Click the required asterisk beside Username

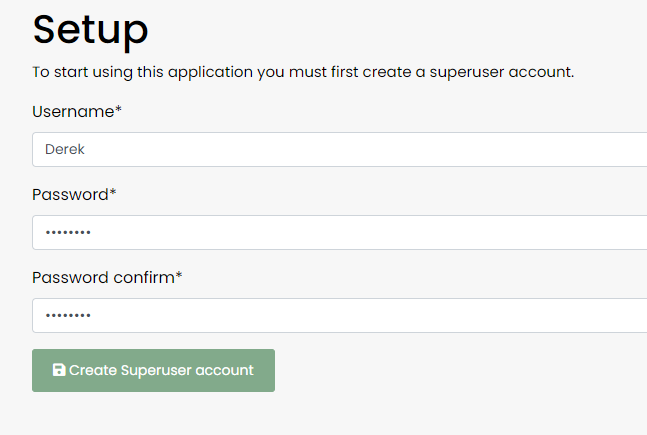[119, 111]
